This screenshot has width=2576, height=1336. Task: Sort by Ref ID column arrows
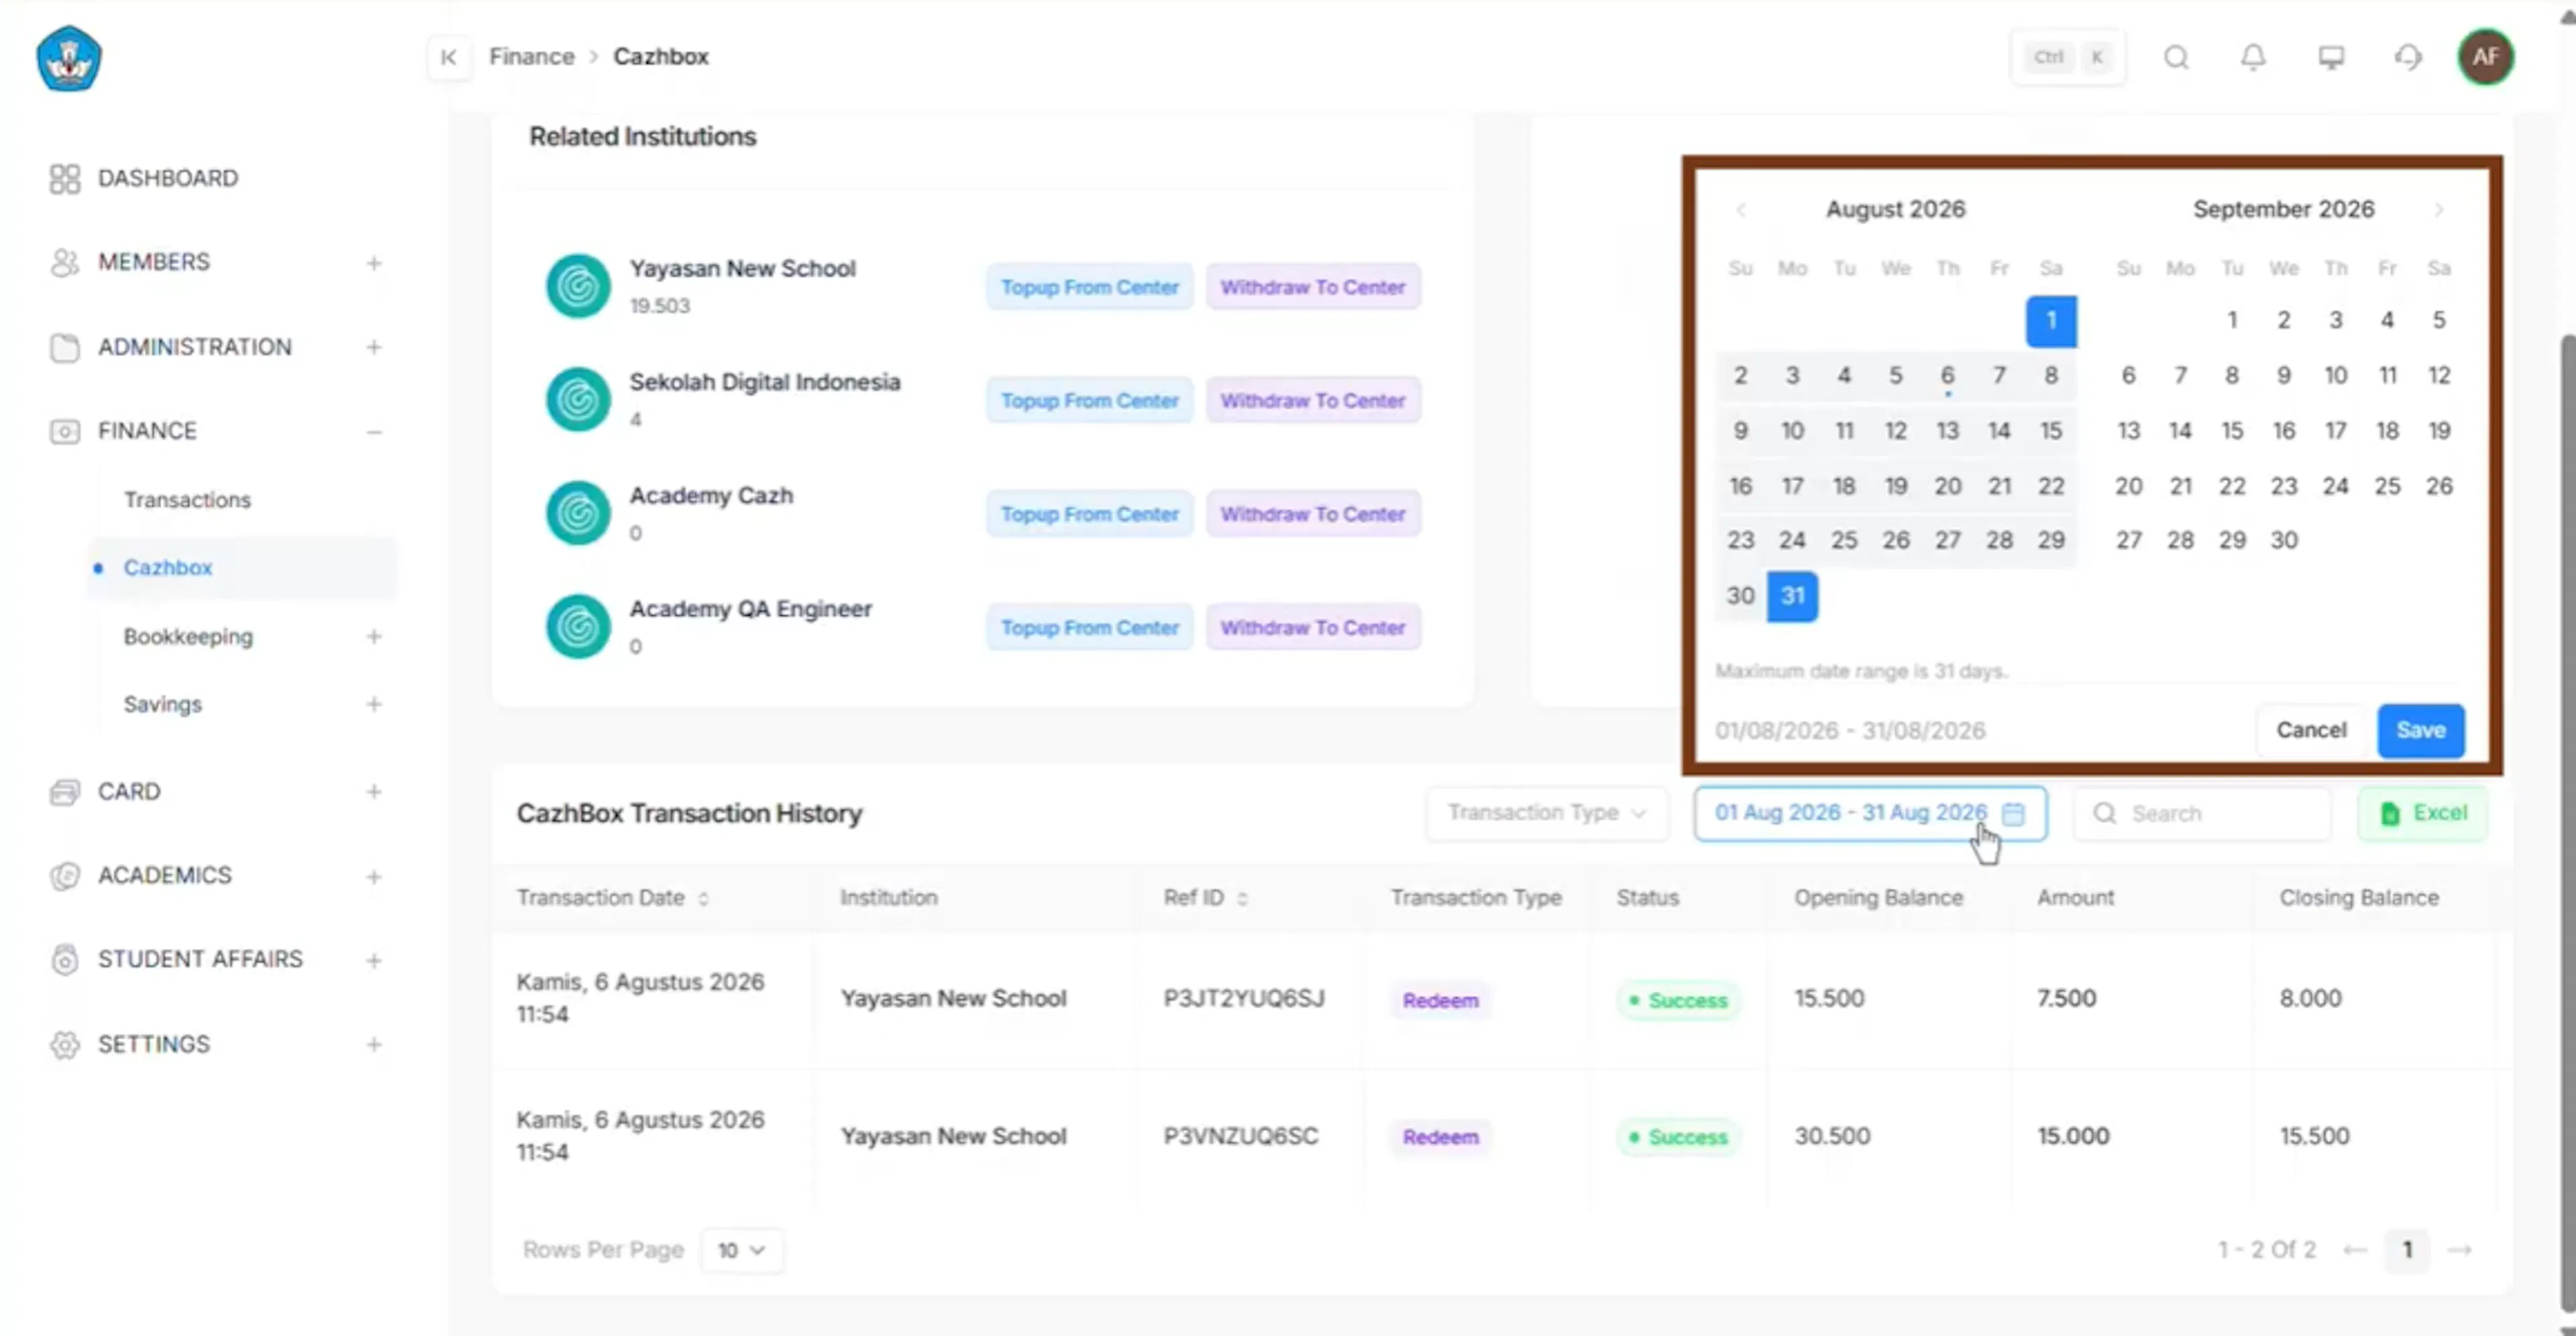(1242, 899)
